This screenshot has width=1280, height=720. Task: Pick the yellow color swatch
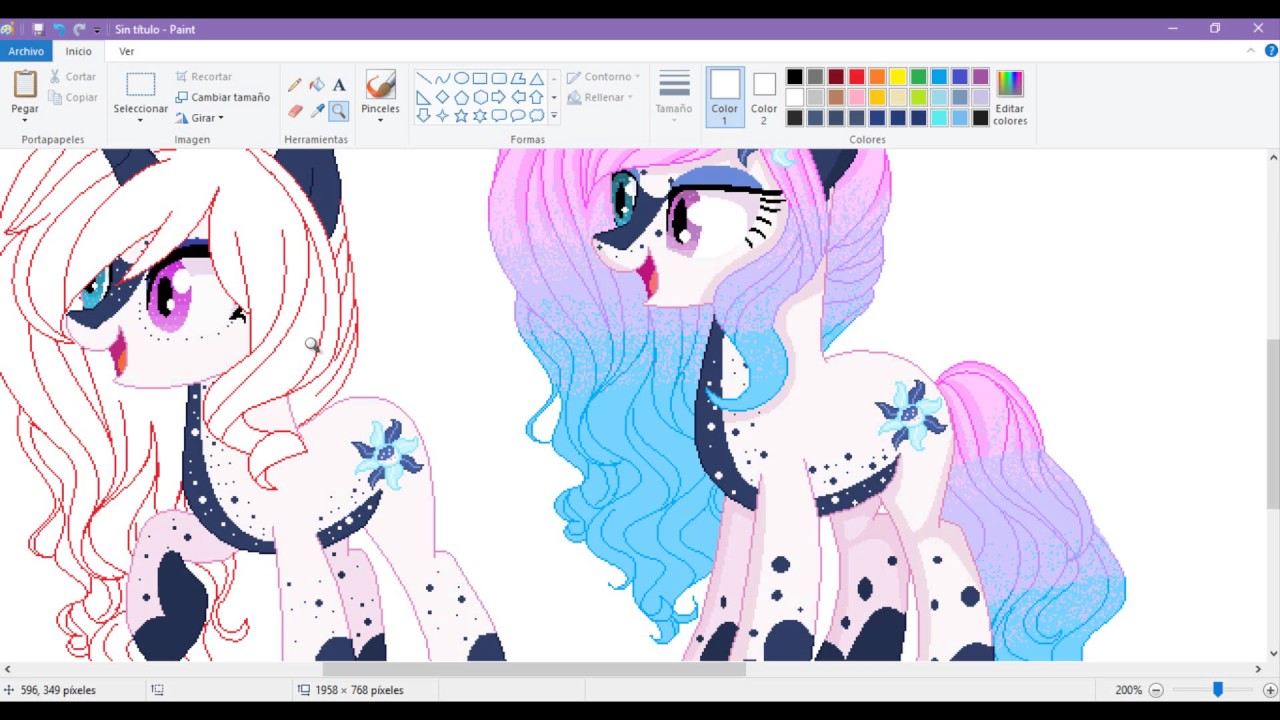[x=898, y=77]
